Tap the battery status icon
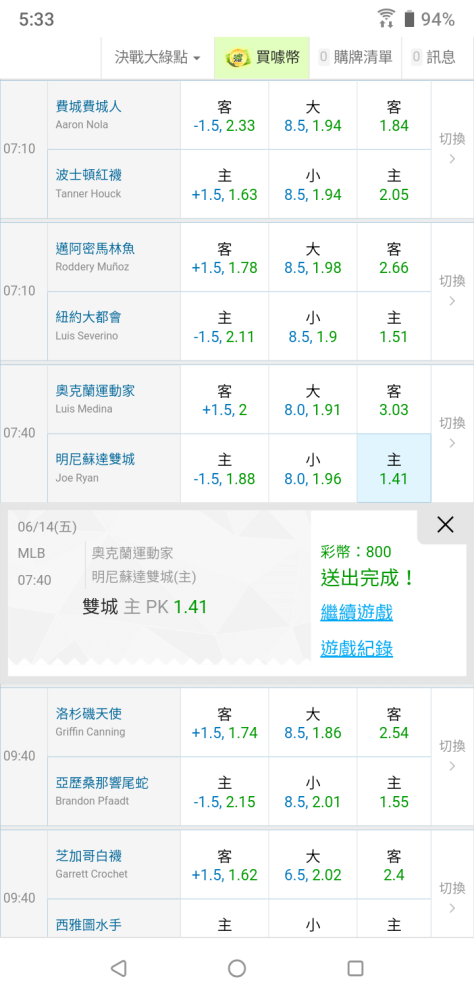Screen dimensions: 474x1000 coord(409,18)
